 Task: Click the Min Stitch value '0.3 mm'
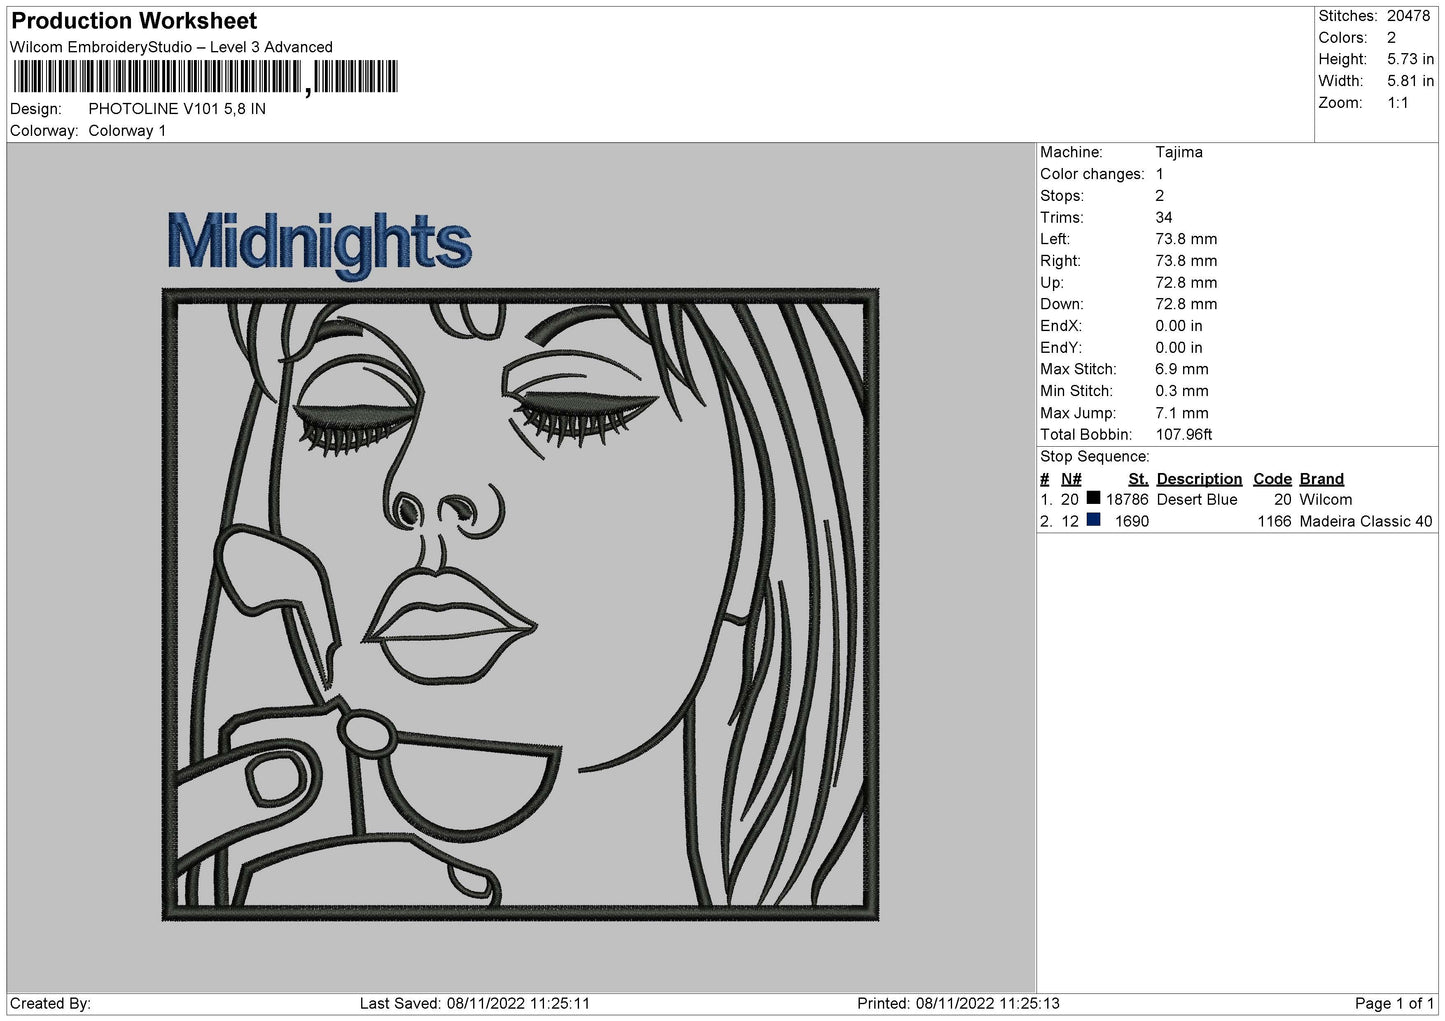point(1182,391)
